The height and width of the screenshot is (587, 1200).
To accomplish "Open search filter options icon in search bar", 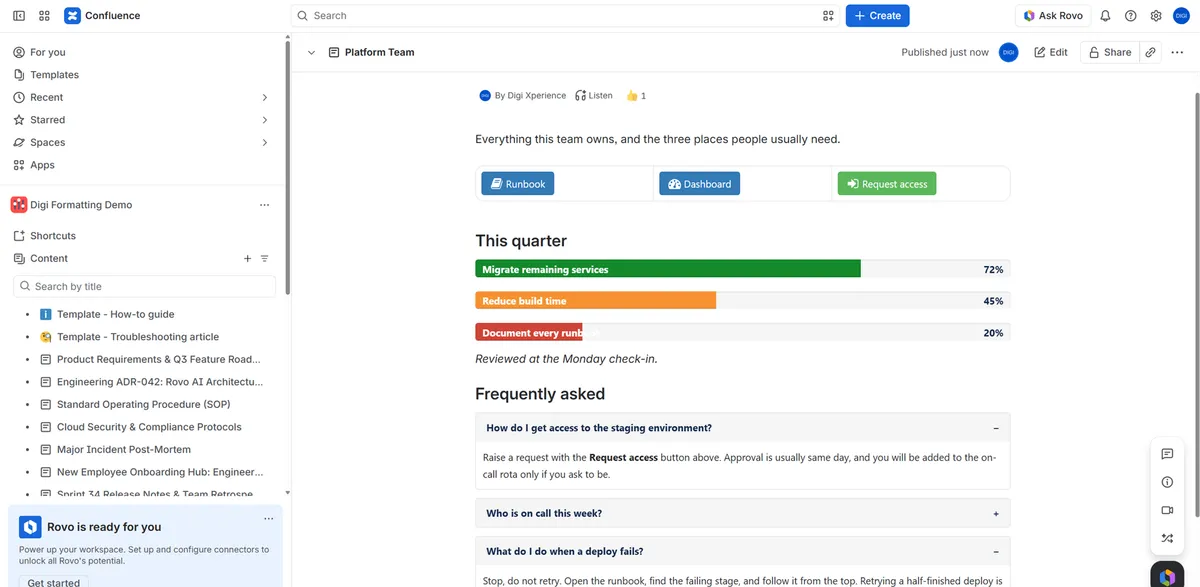I will click(828, 16).
